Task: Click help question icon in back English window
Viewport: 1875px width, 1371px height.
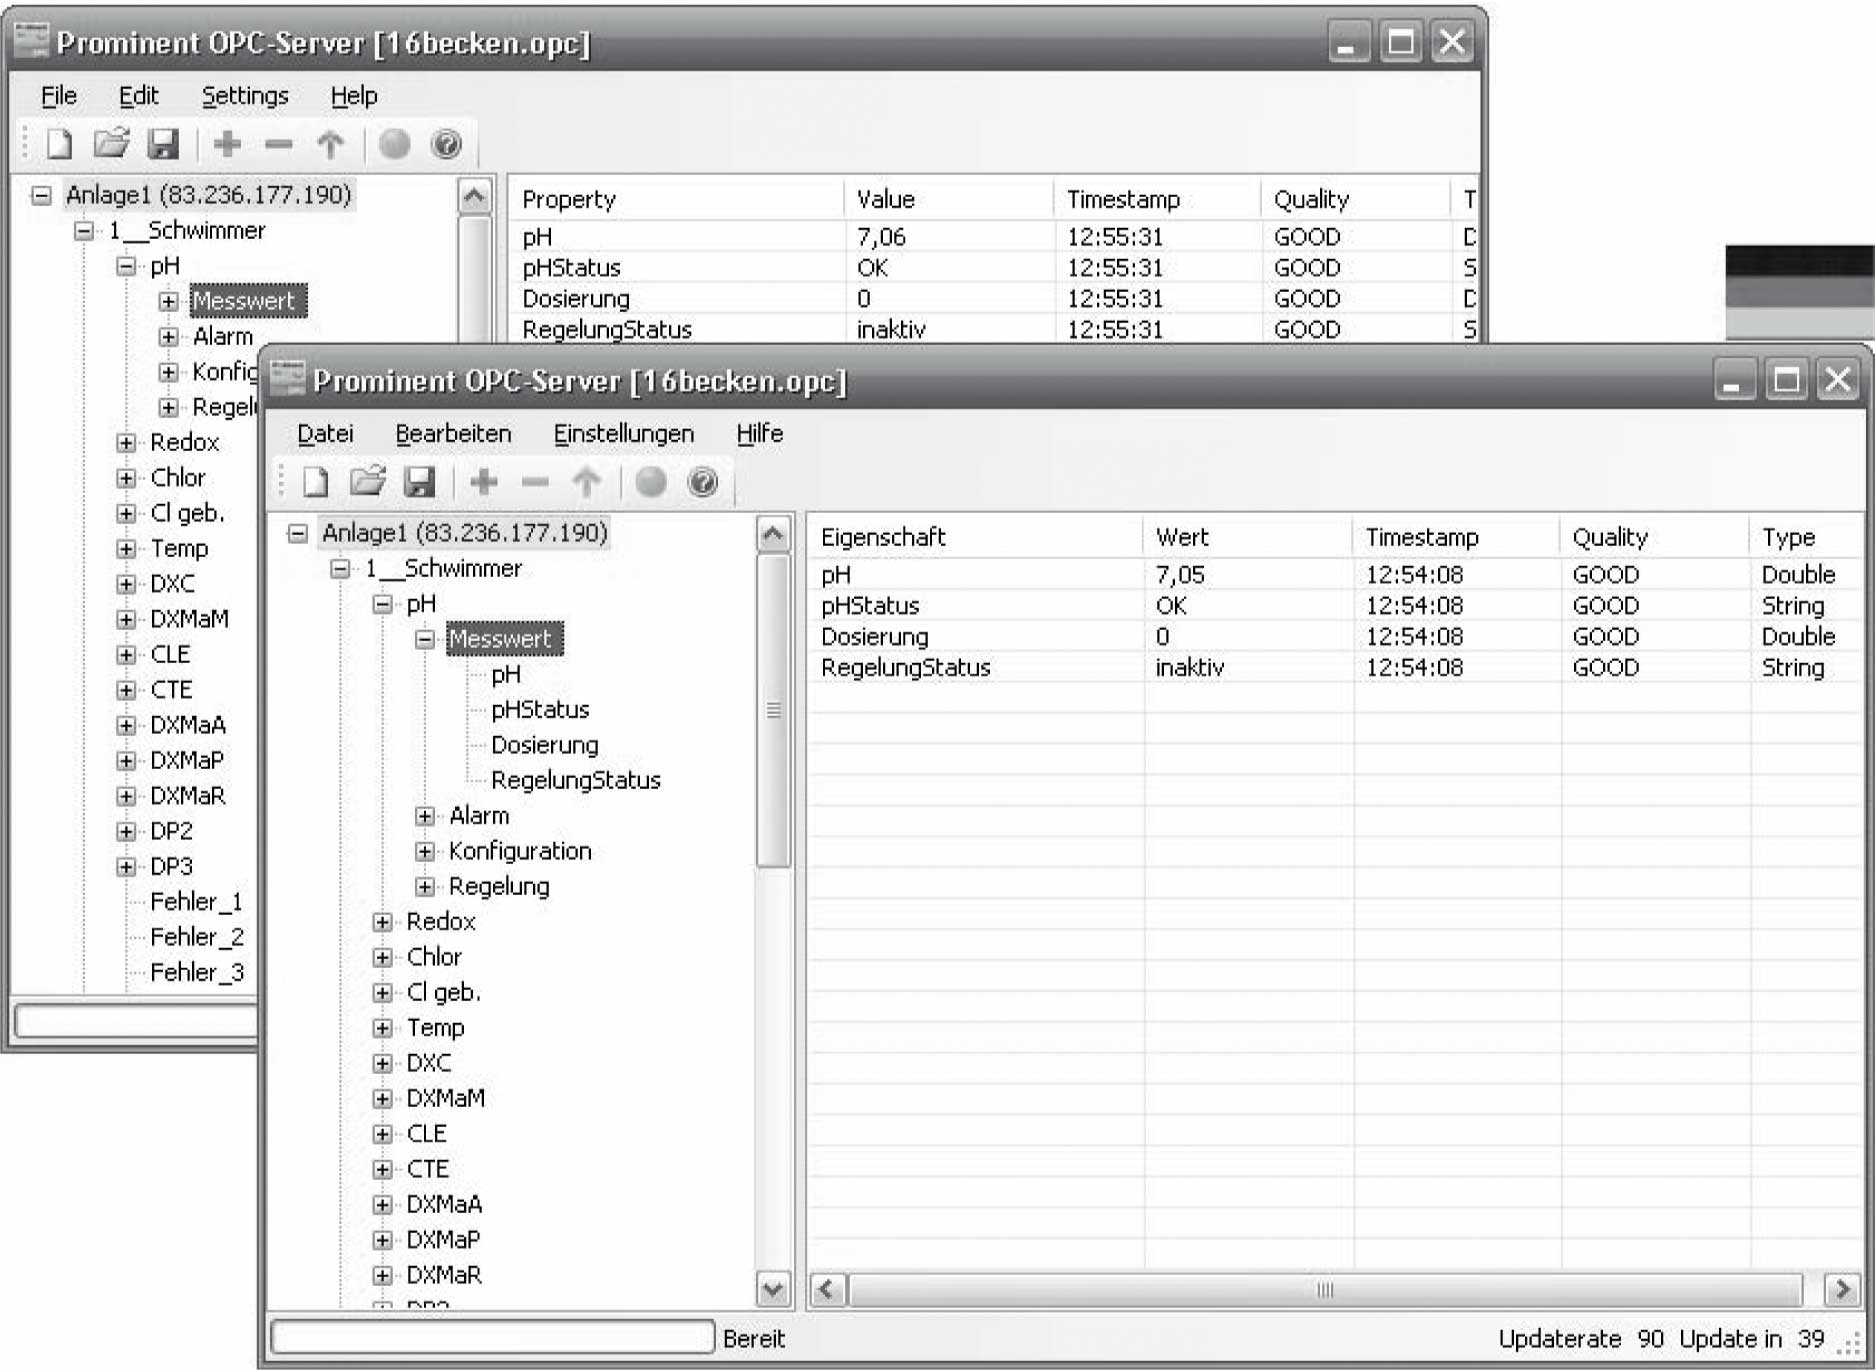Action: (447, 145)
